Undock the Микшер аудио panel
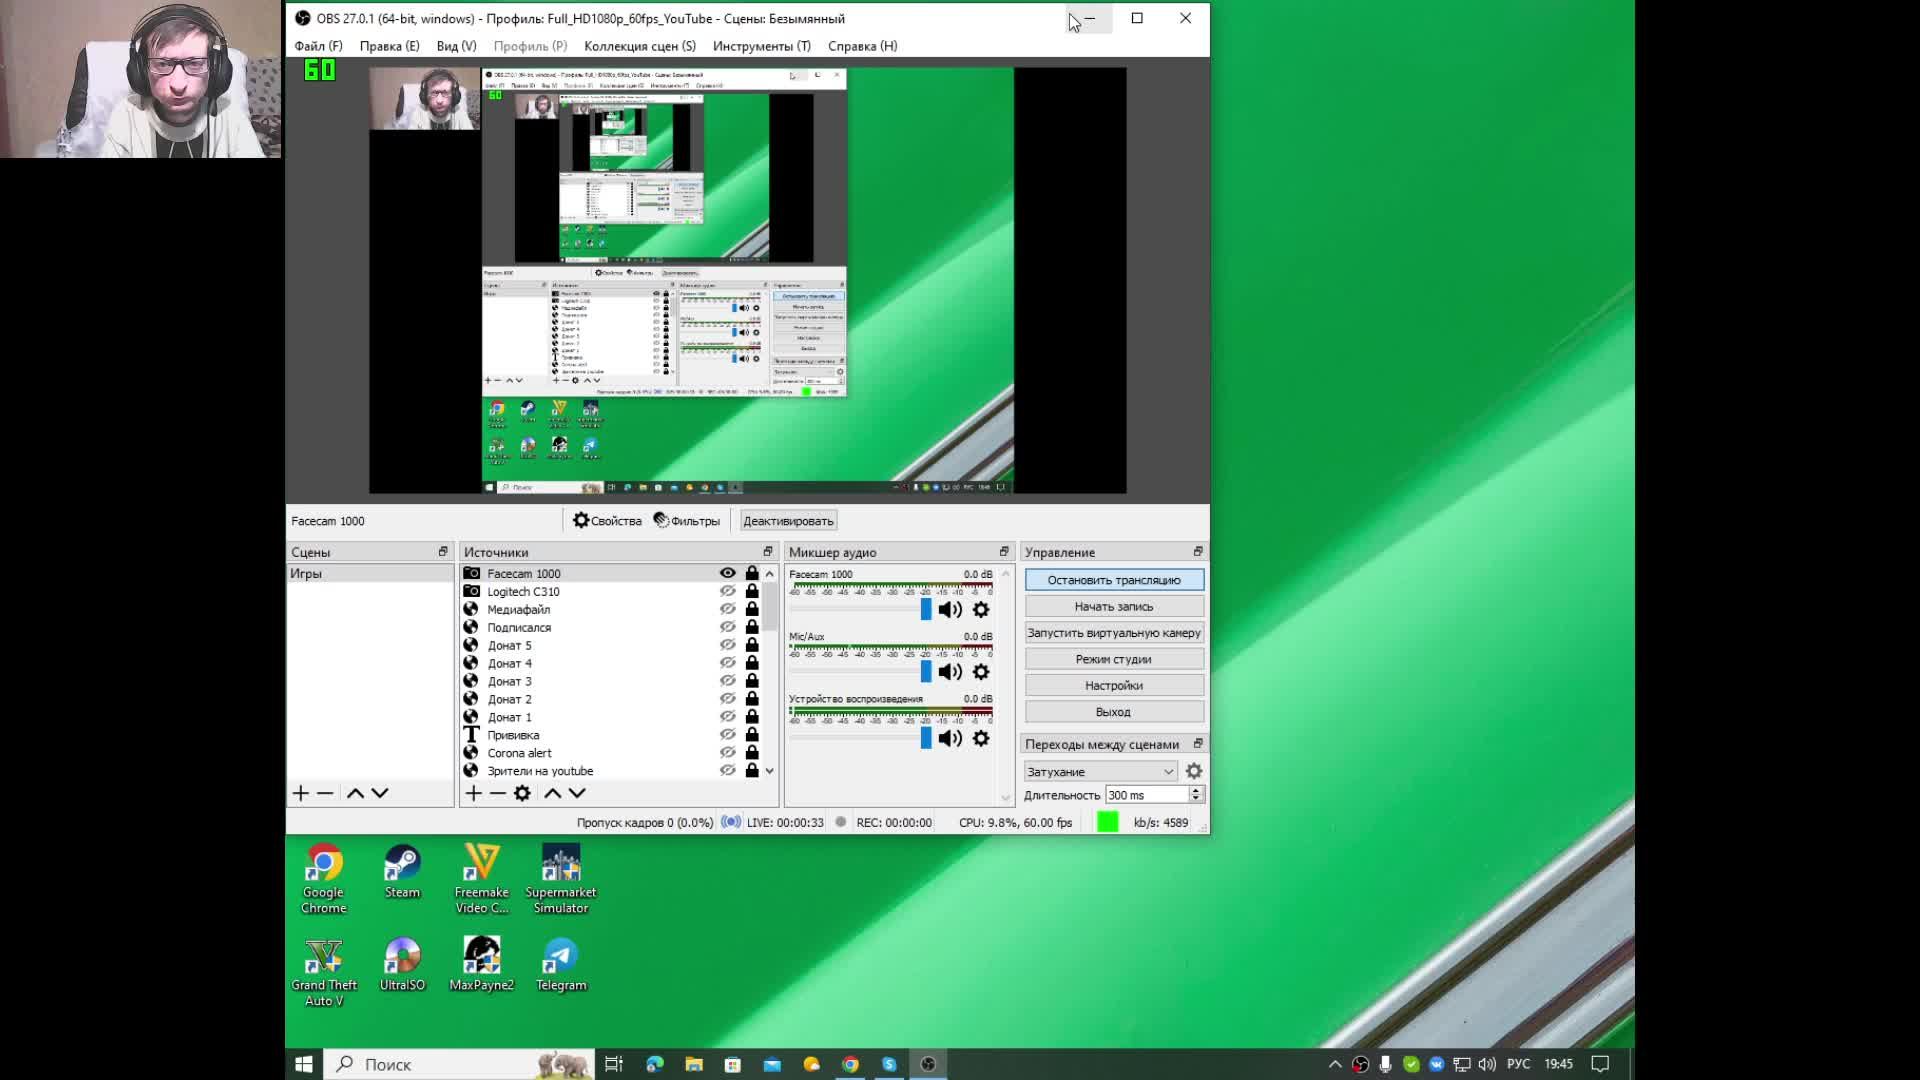The width and height of the screenshot is (1920, 1080). coord(1004,552)
